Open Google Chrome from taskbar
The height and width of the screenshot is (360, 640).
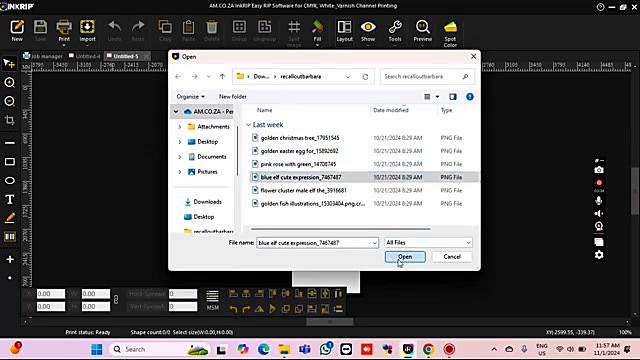(x=428, y=349)
